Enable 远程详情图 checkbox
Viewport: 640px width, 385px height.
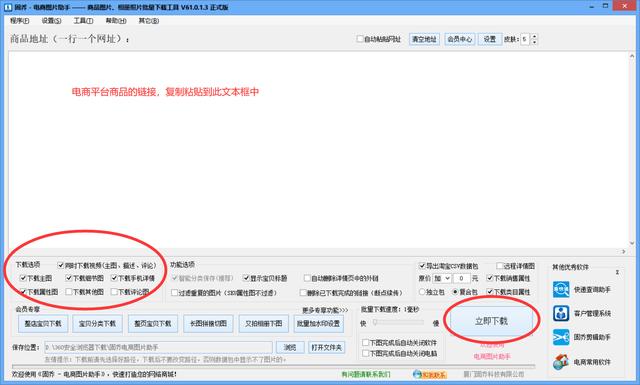(499, 266)
